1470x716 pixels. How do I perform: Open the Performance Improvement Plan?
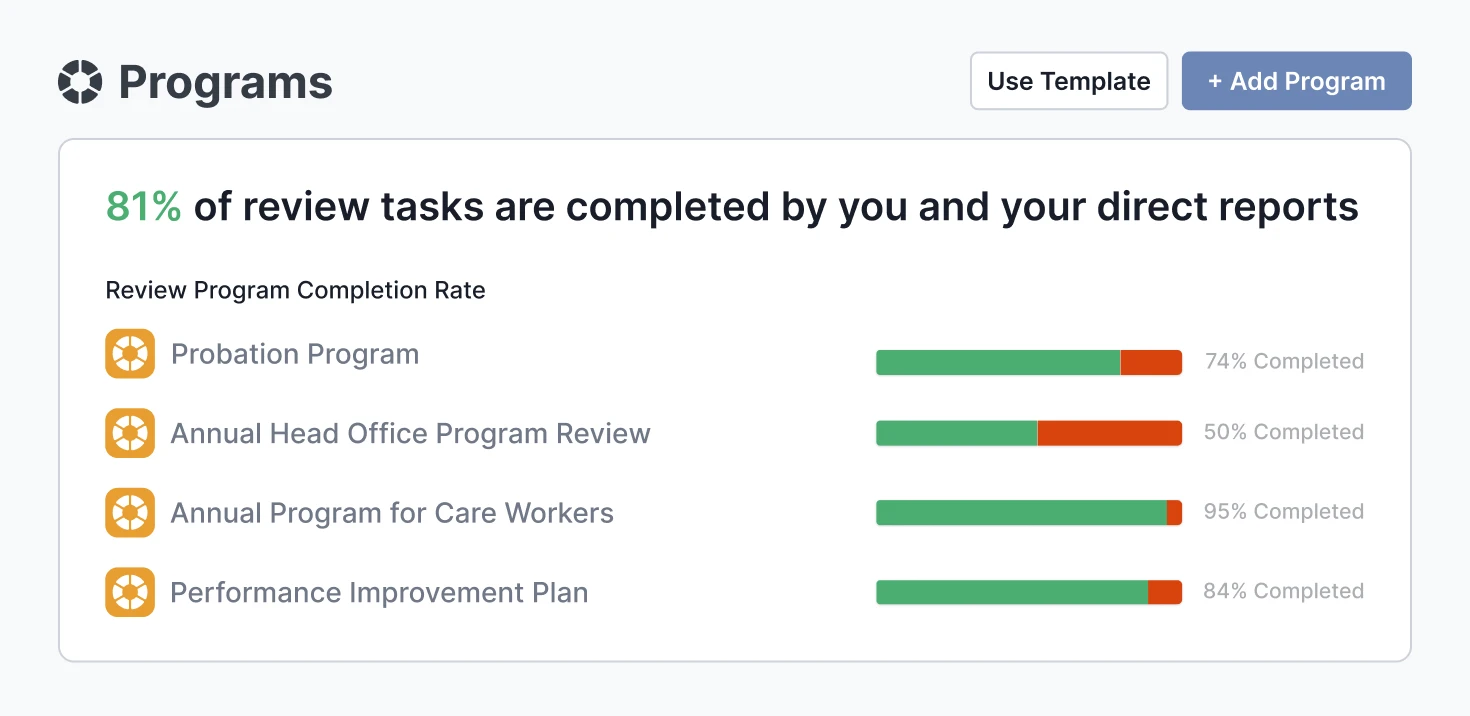click(378, 592)
